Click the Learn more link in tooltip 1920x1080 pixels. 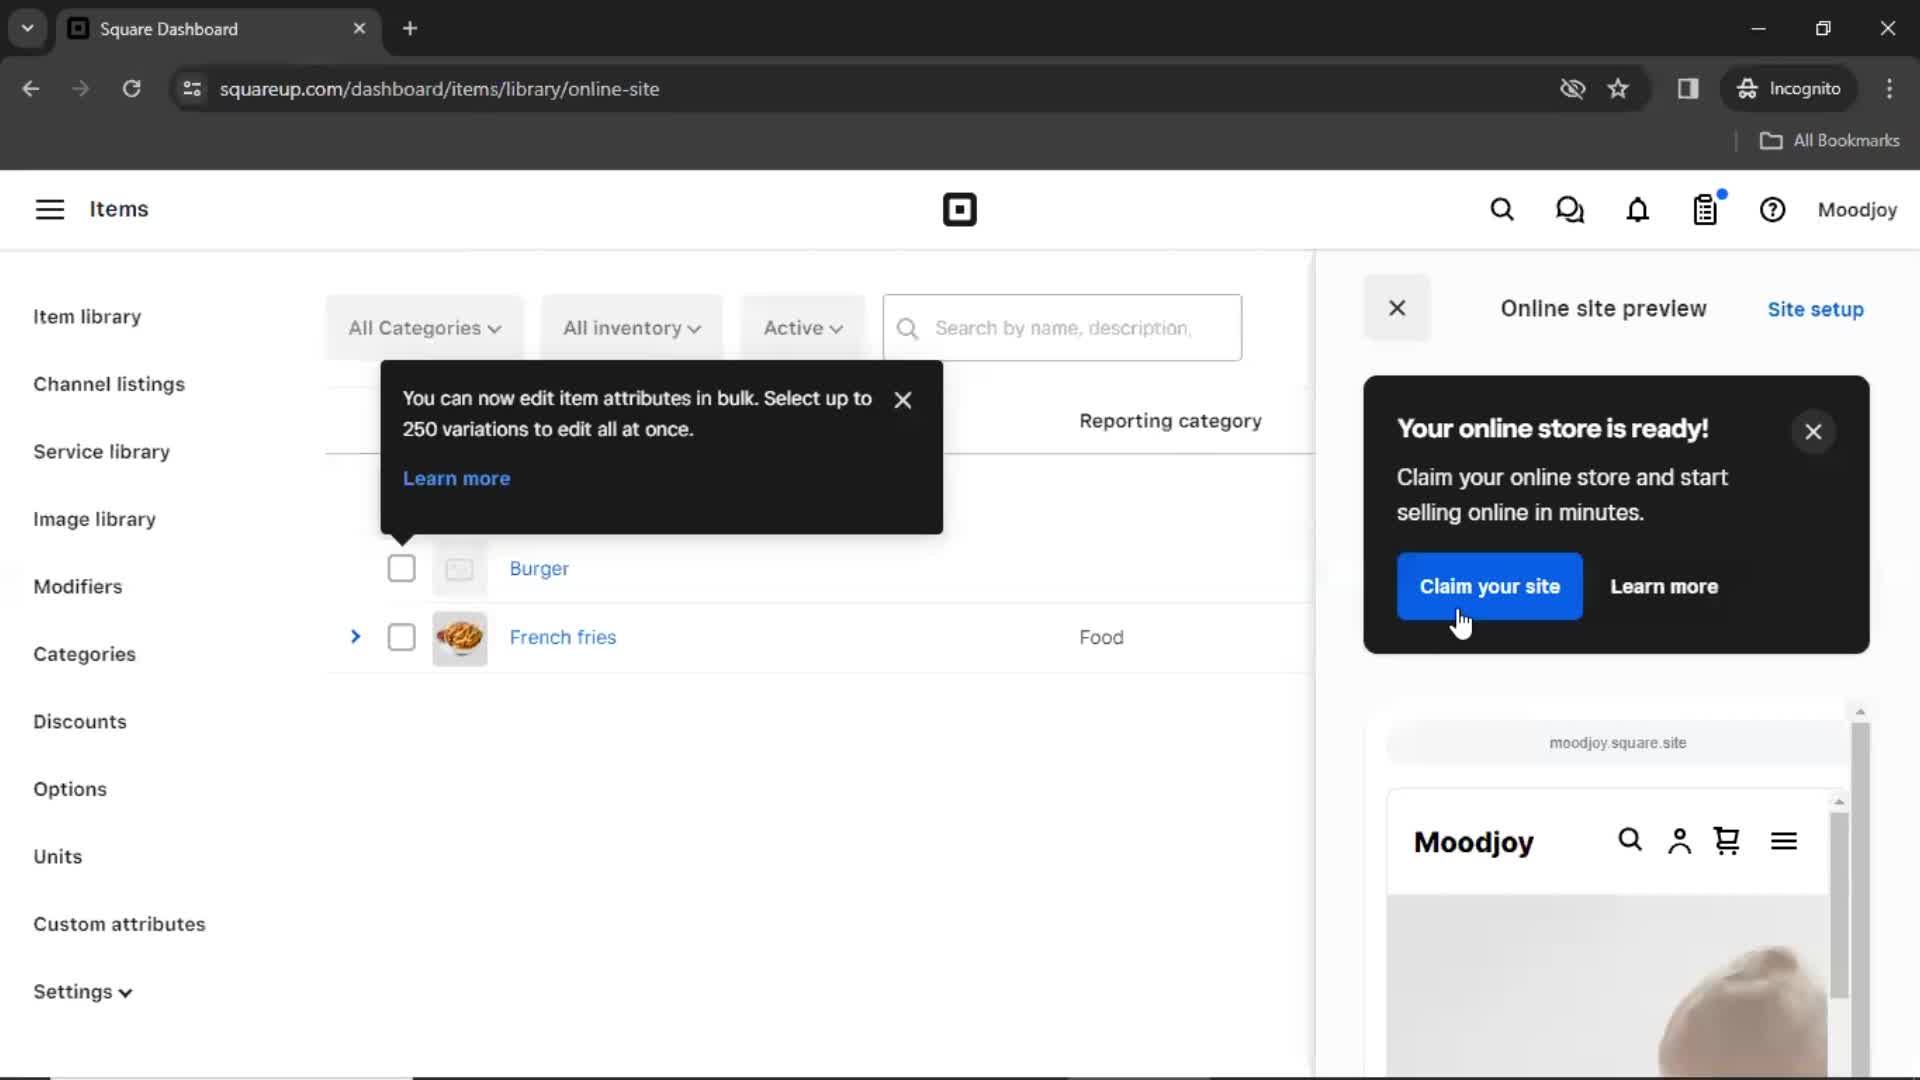(x=456, y=477)
